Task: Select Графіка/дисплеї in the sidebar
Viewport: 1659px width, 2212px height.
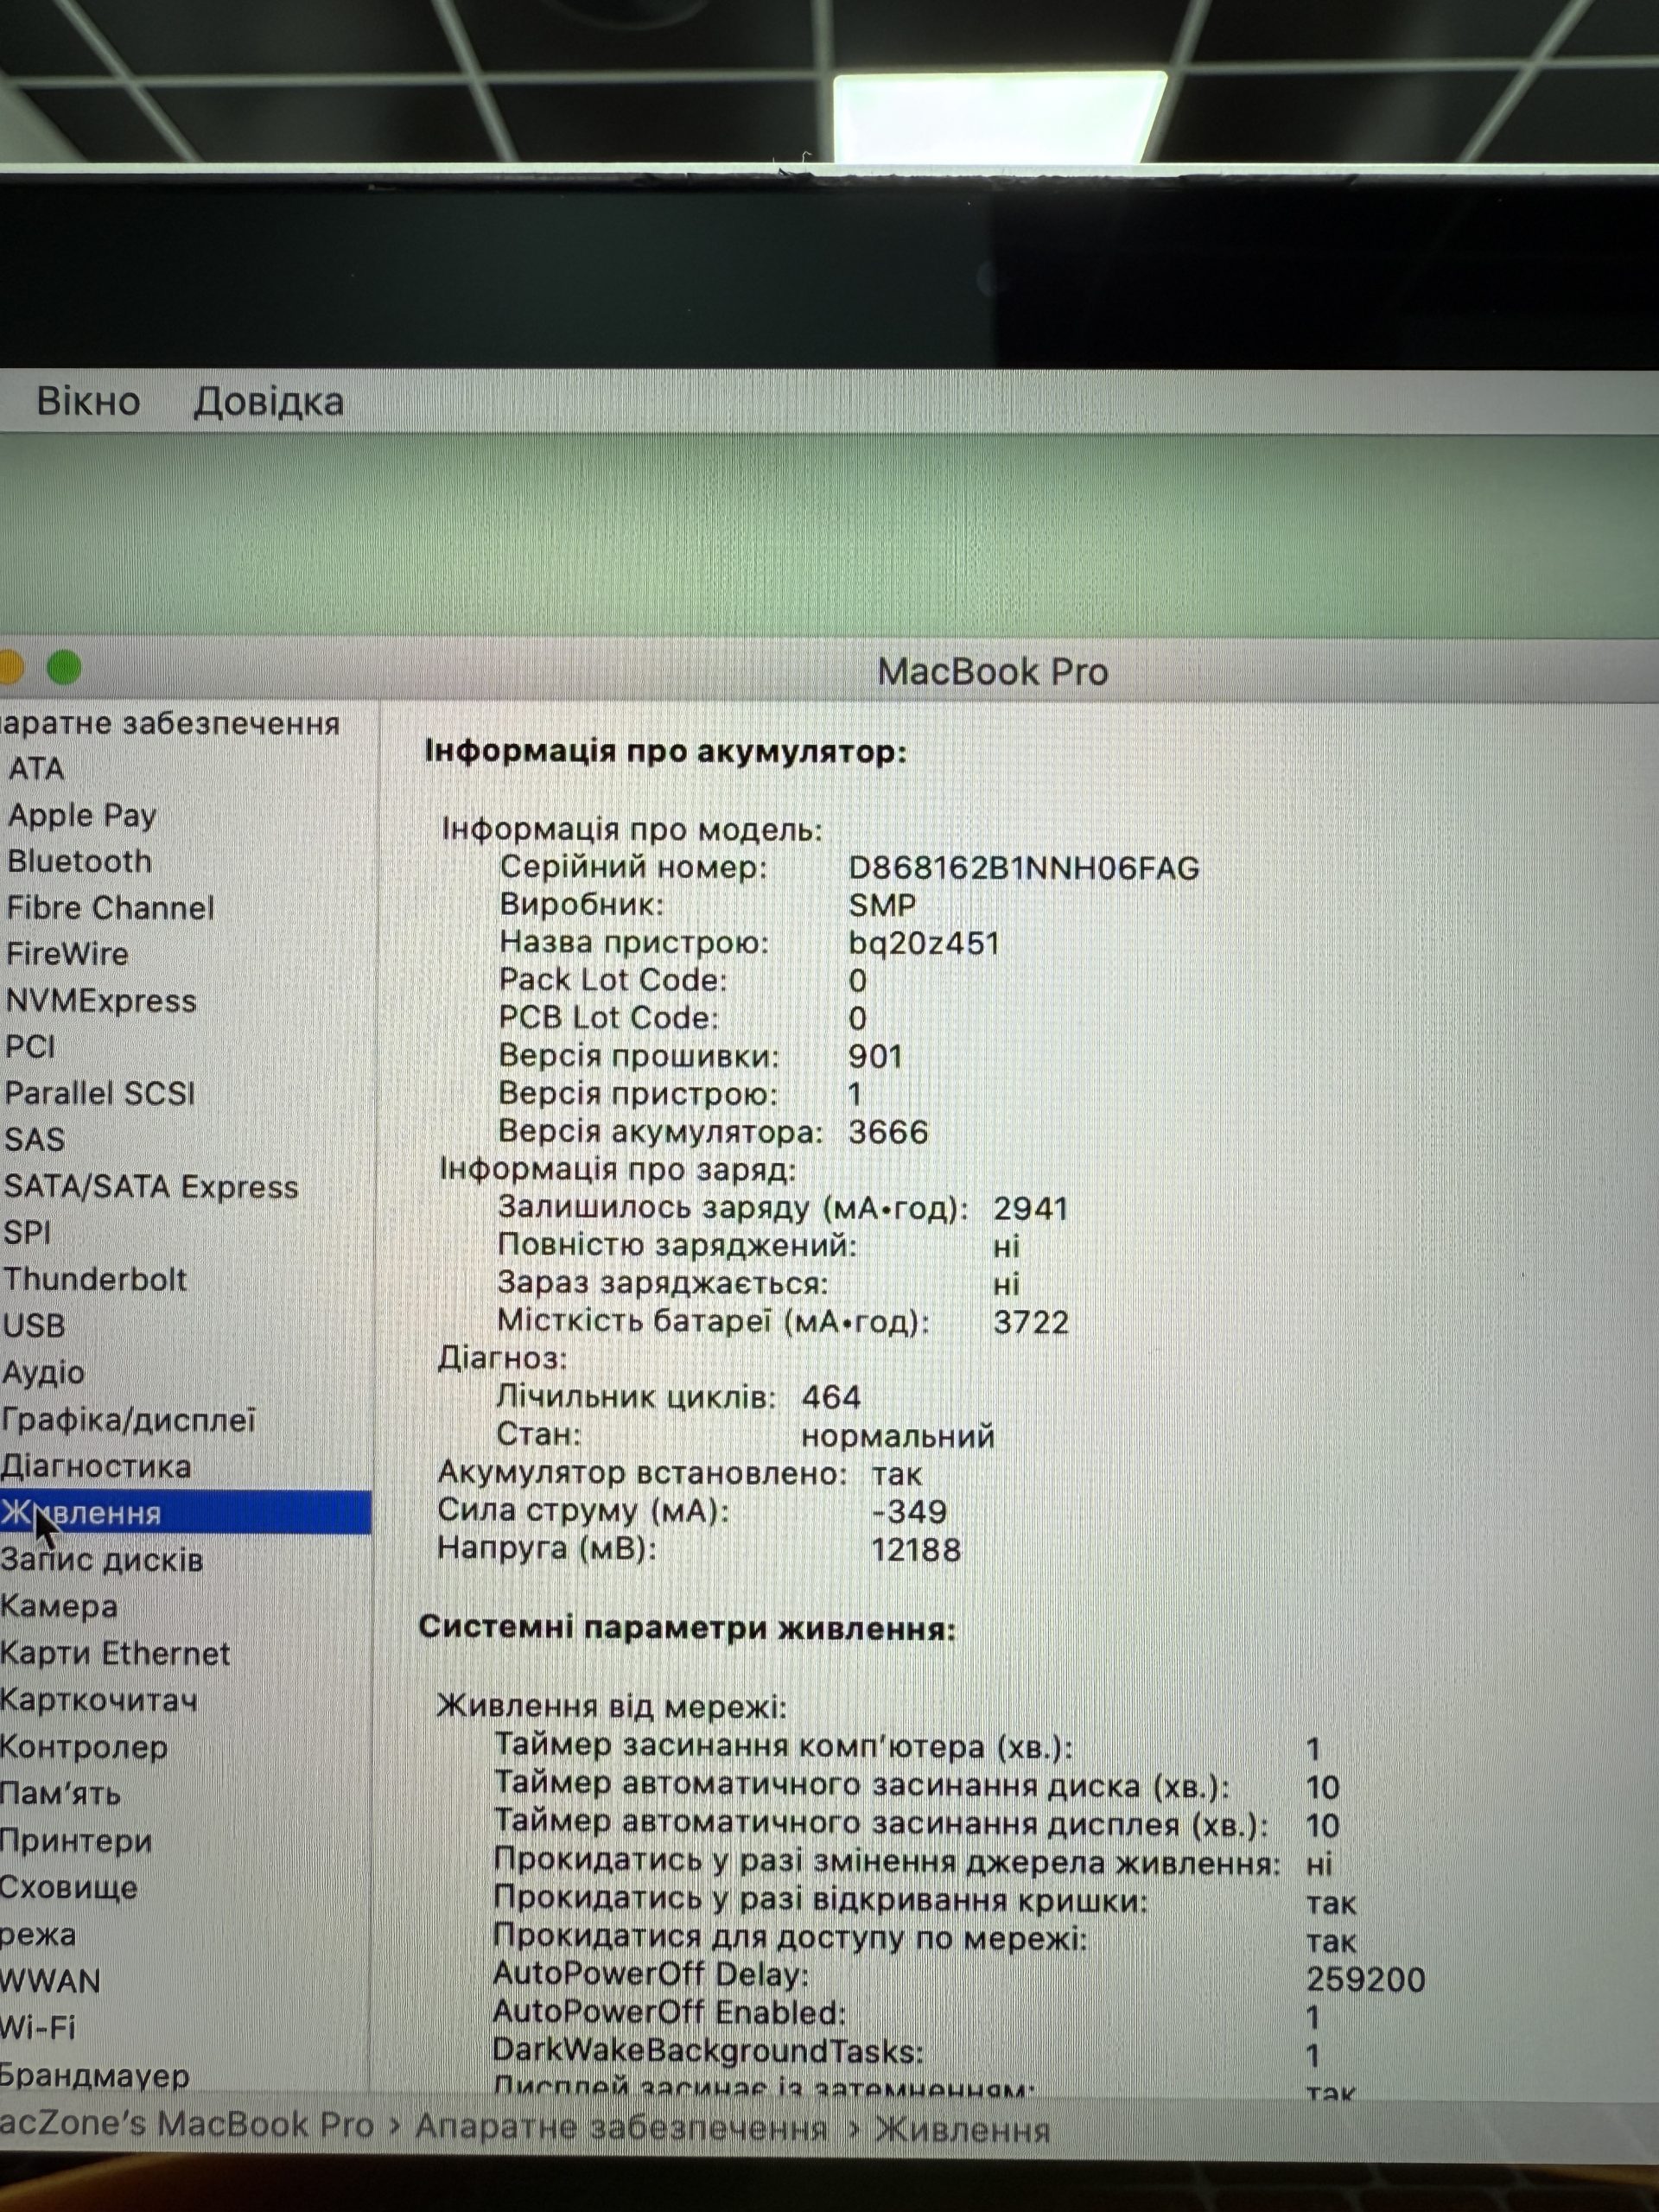Action: tap(129, 1420)
